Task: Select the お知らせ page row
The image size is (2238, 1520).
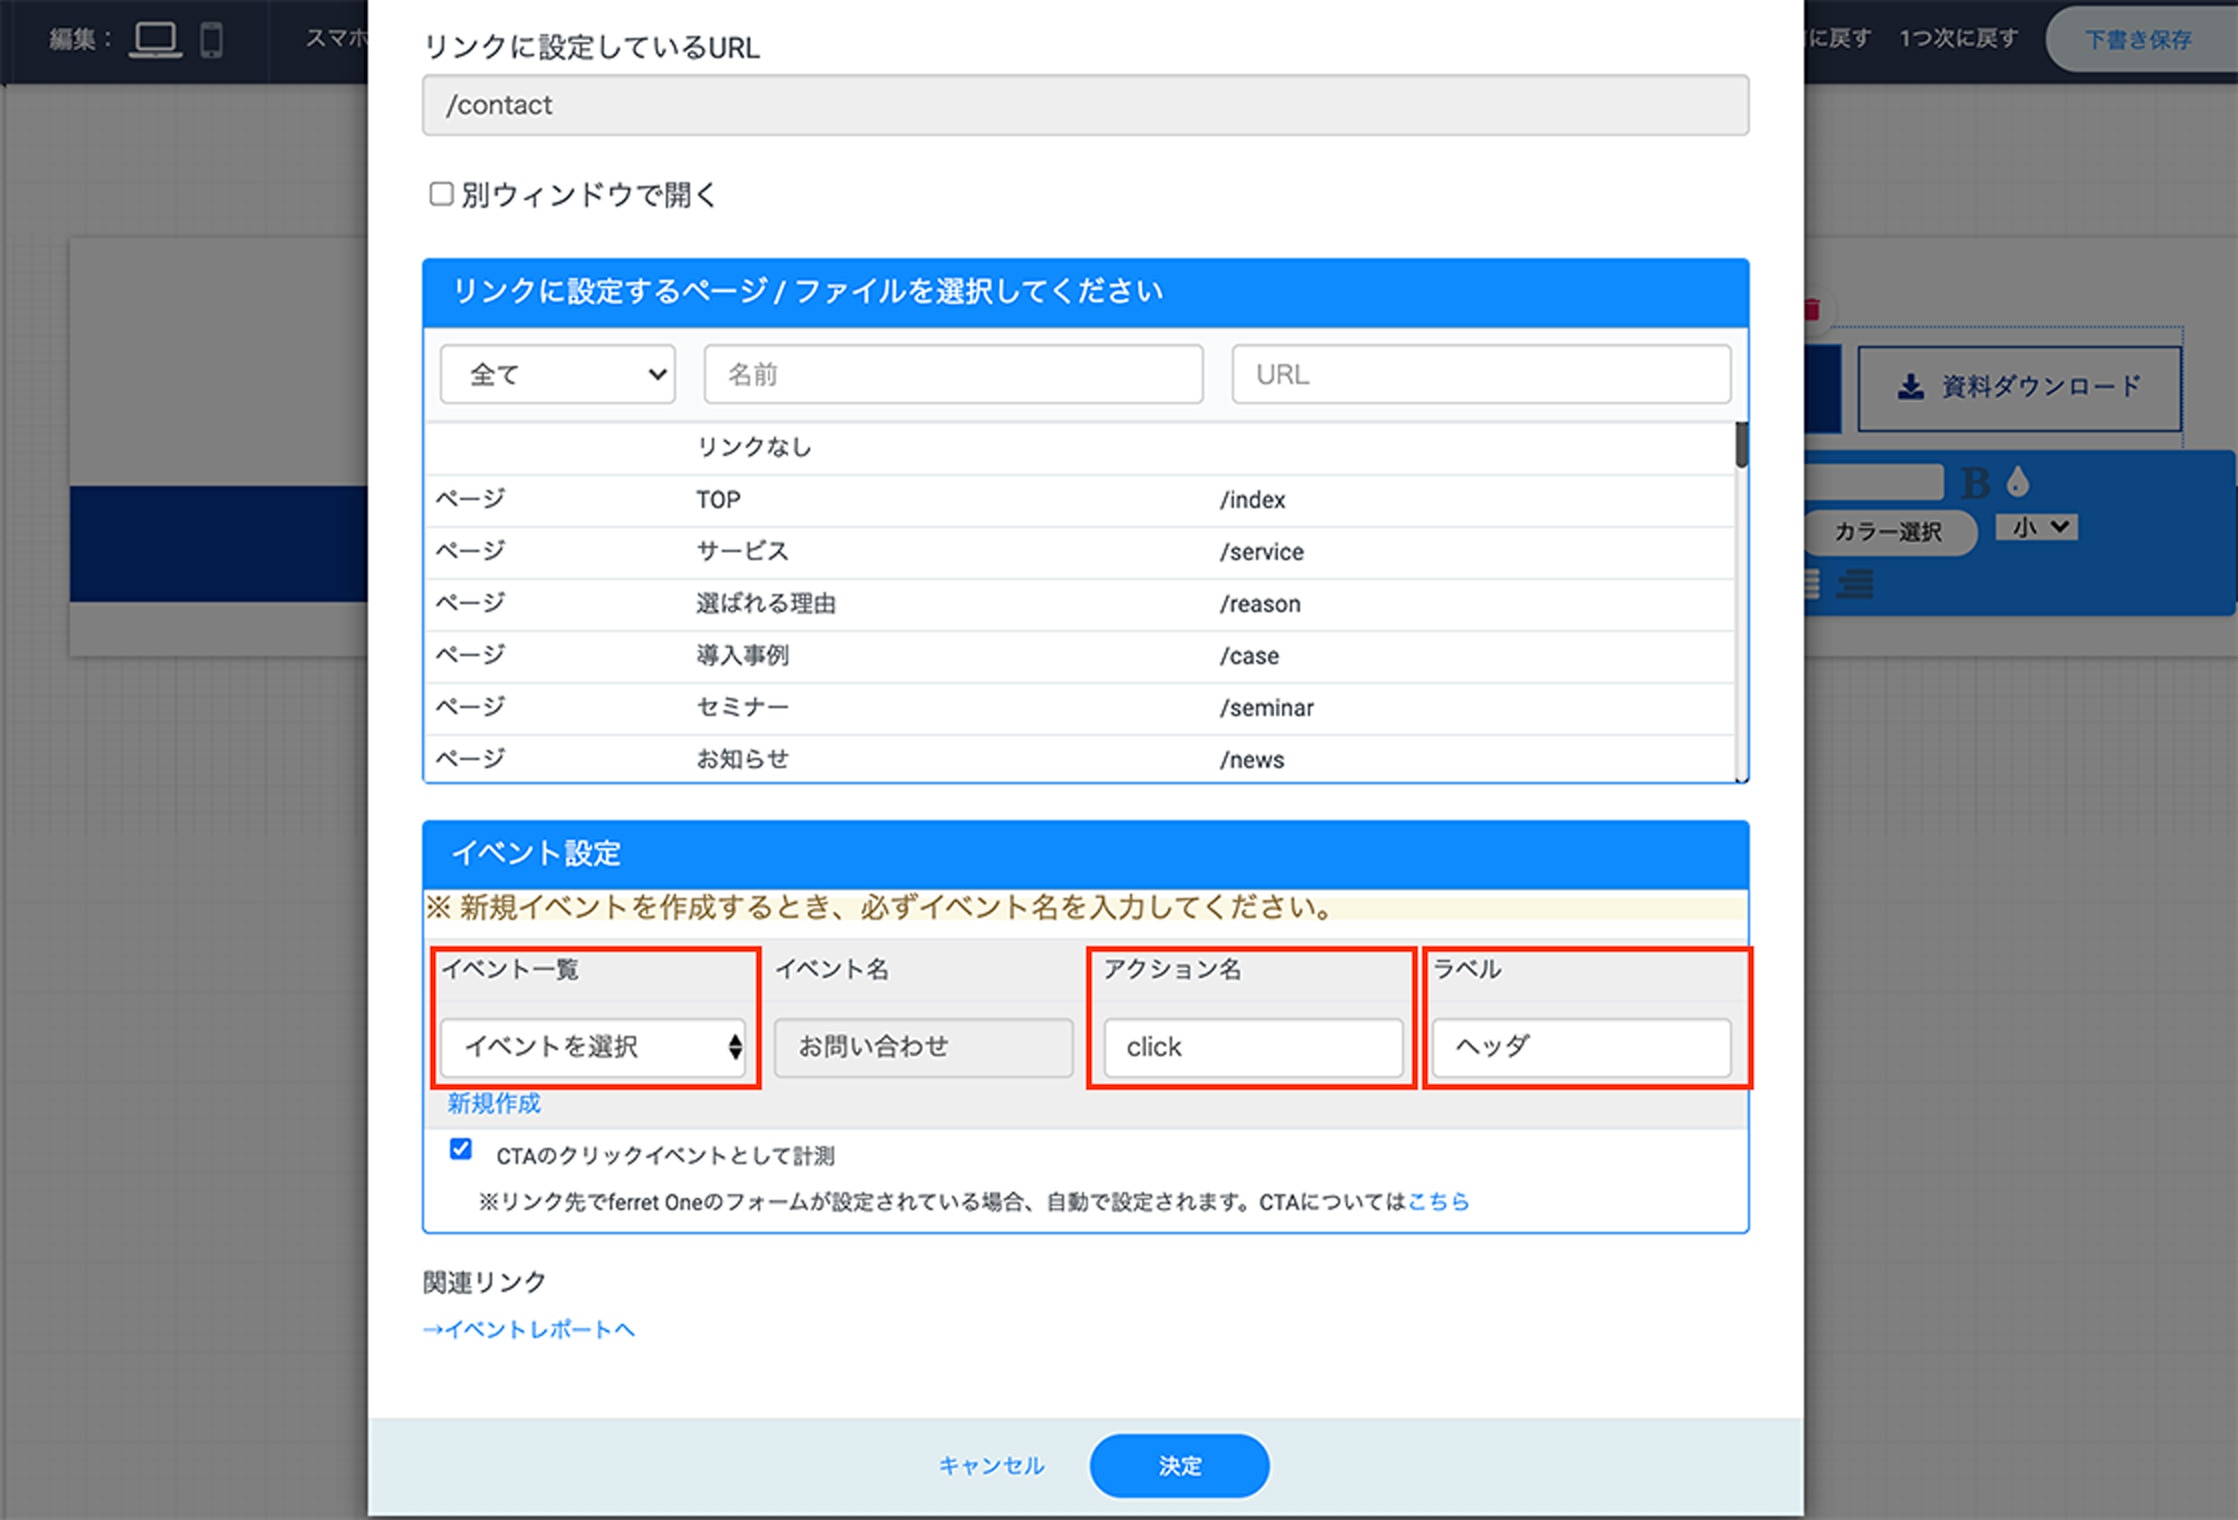Action: [1079, 759]
